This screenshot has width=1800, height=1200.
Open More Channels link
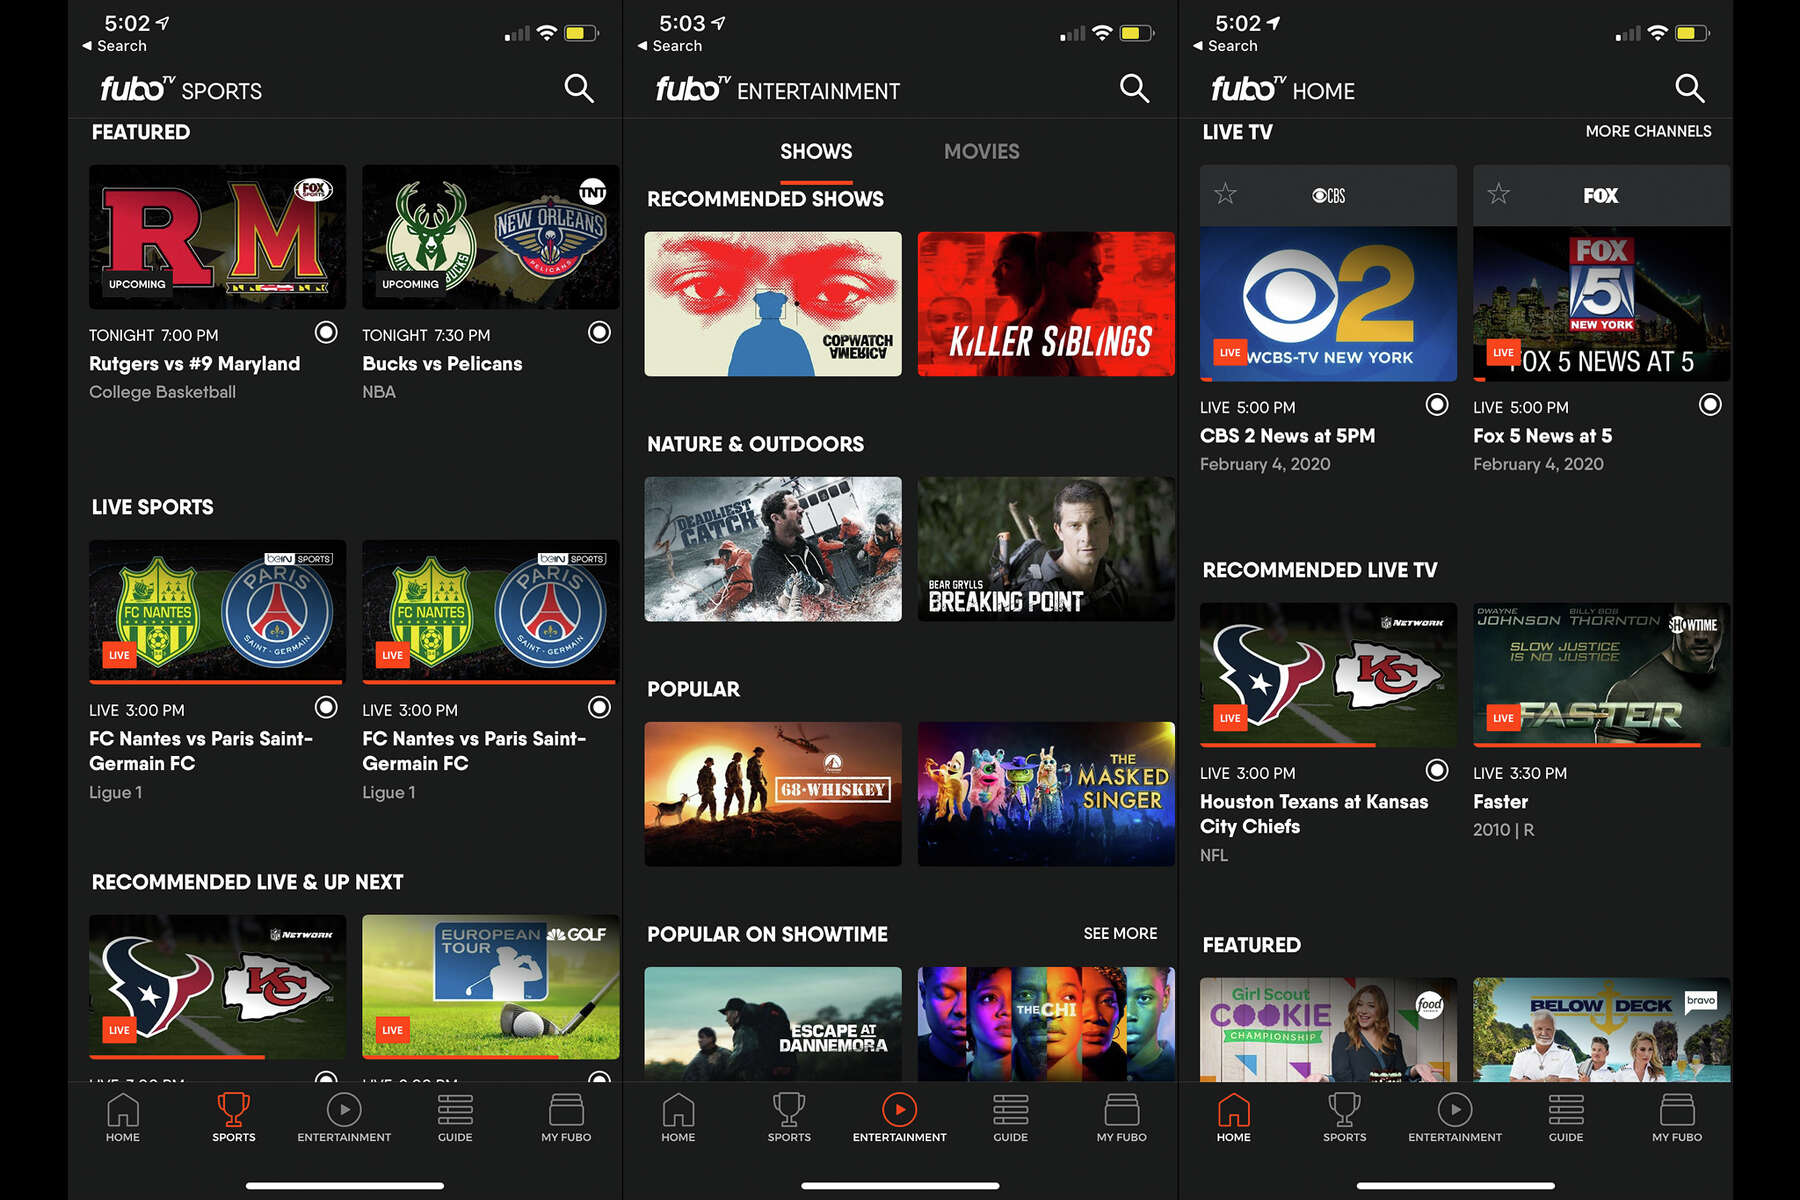(1648, 131)
